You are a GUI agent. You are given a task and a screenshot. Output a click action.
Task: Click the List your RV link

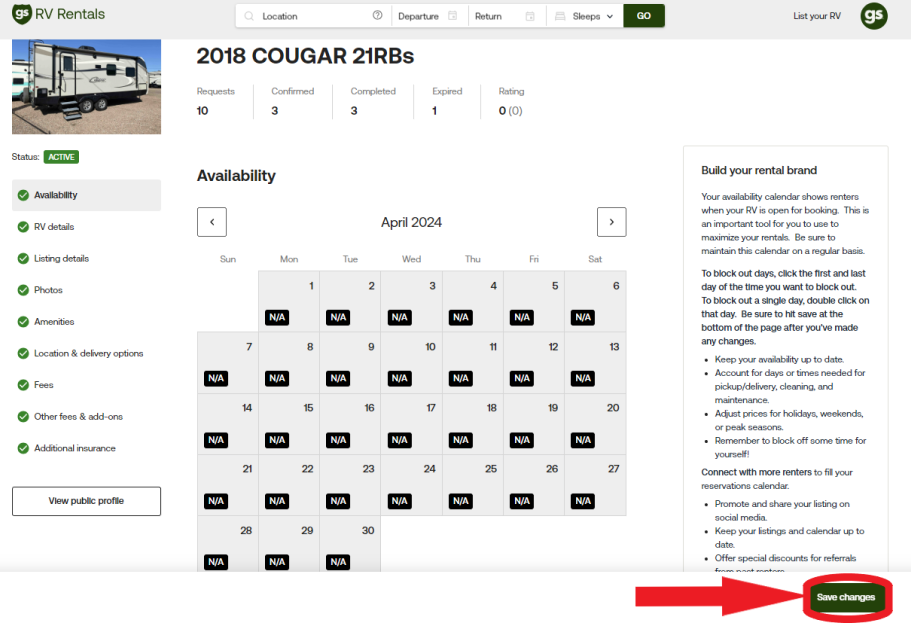tap(816, 16)
